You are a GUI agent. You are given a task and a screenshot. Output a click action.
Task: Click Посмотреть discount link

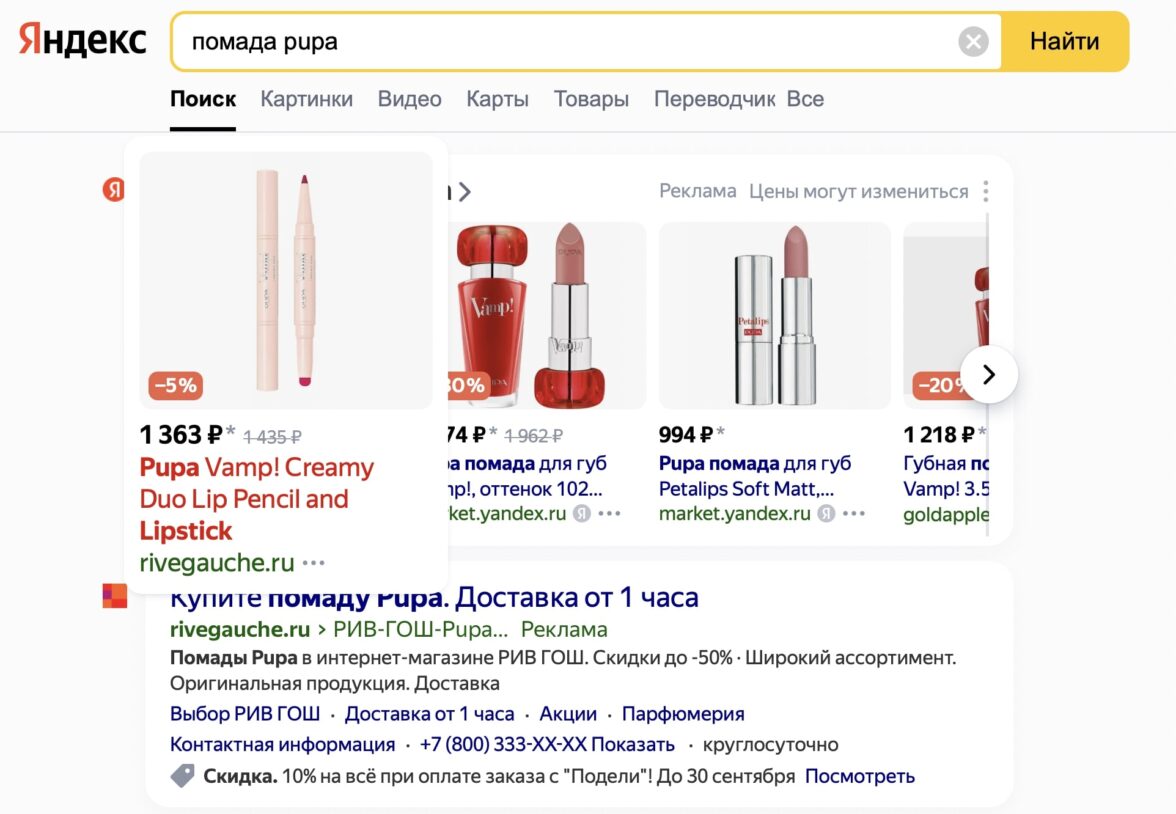pos(860,776)
